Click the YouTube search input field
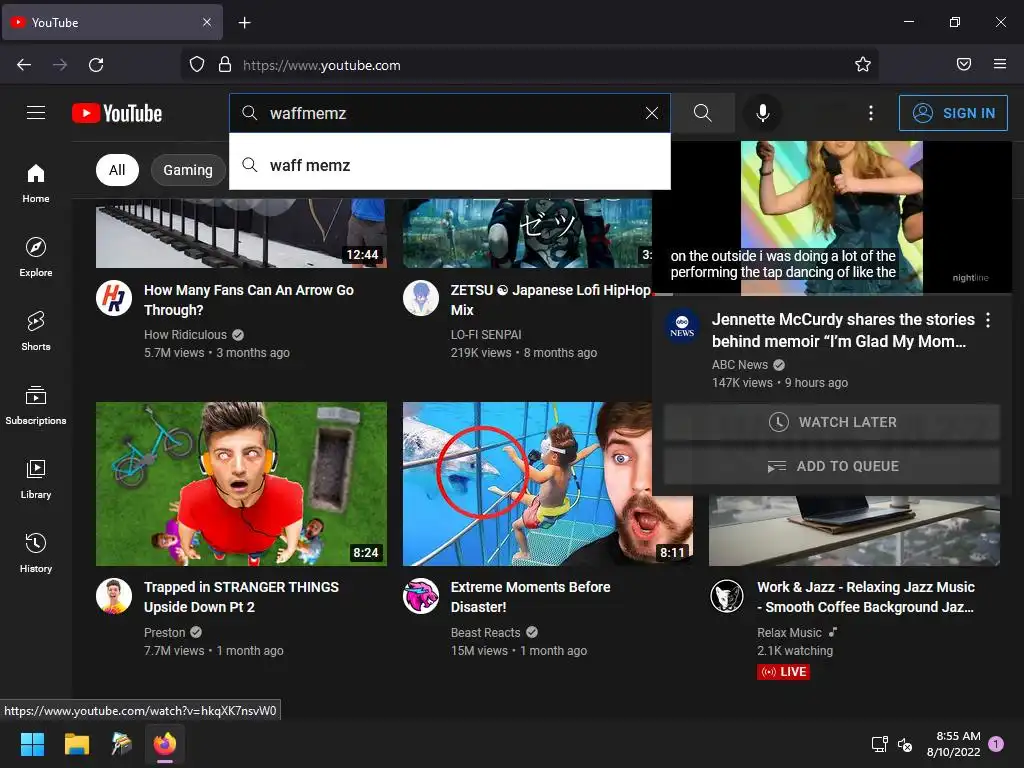This screenshot has height=768, width=1024. coord(451,113)
